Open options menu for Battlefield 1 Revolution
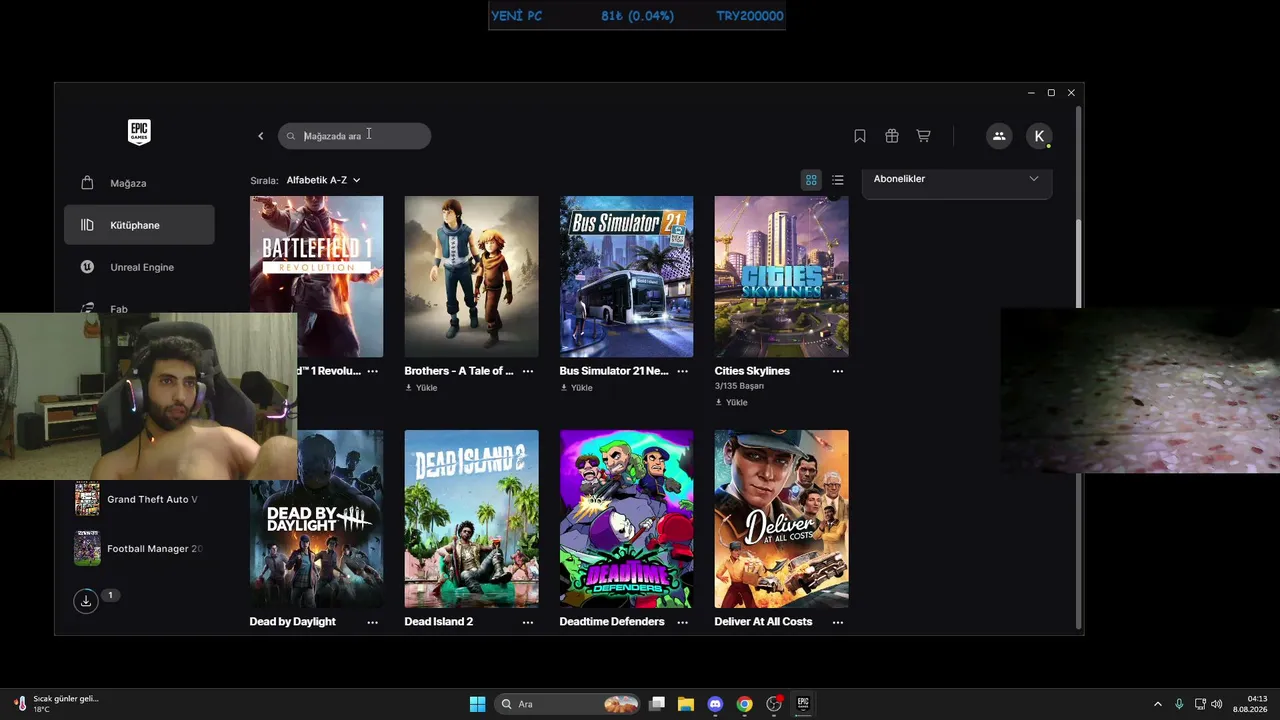 (x=373, y=371)
